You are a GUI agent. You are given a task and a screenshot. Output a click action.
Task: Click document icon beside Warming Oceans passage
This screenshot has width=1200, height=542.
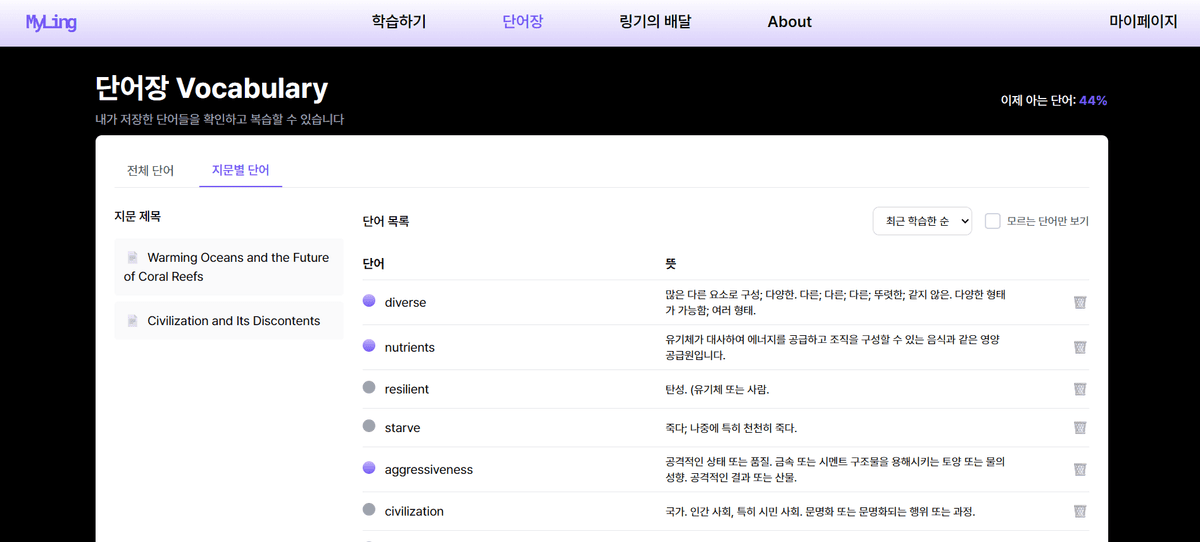(133, 258)
